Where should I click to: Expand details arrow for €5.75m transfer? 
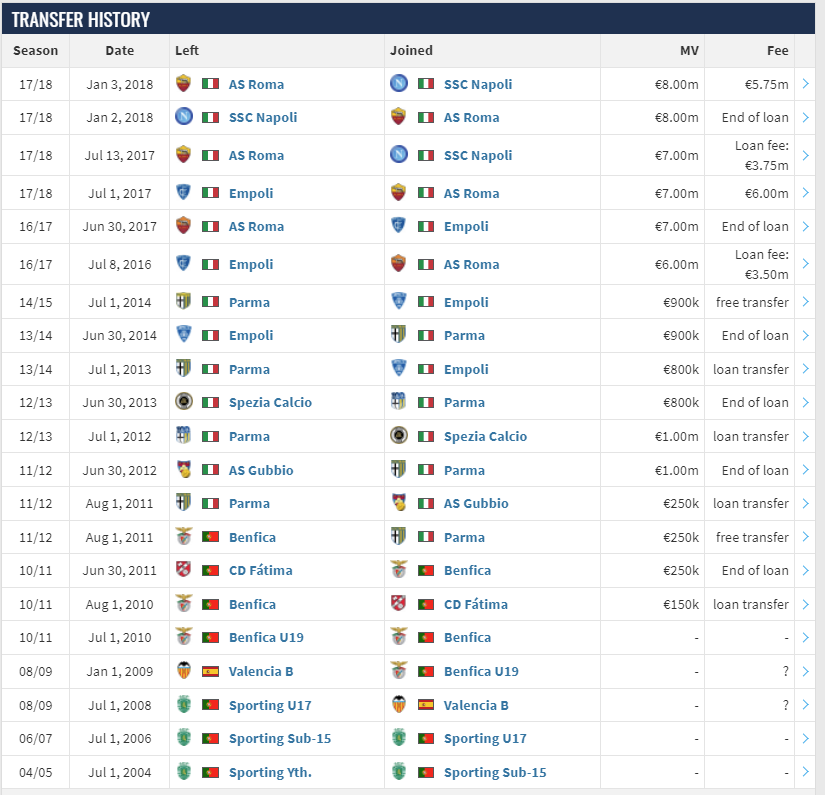tap(806, 84)
